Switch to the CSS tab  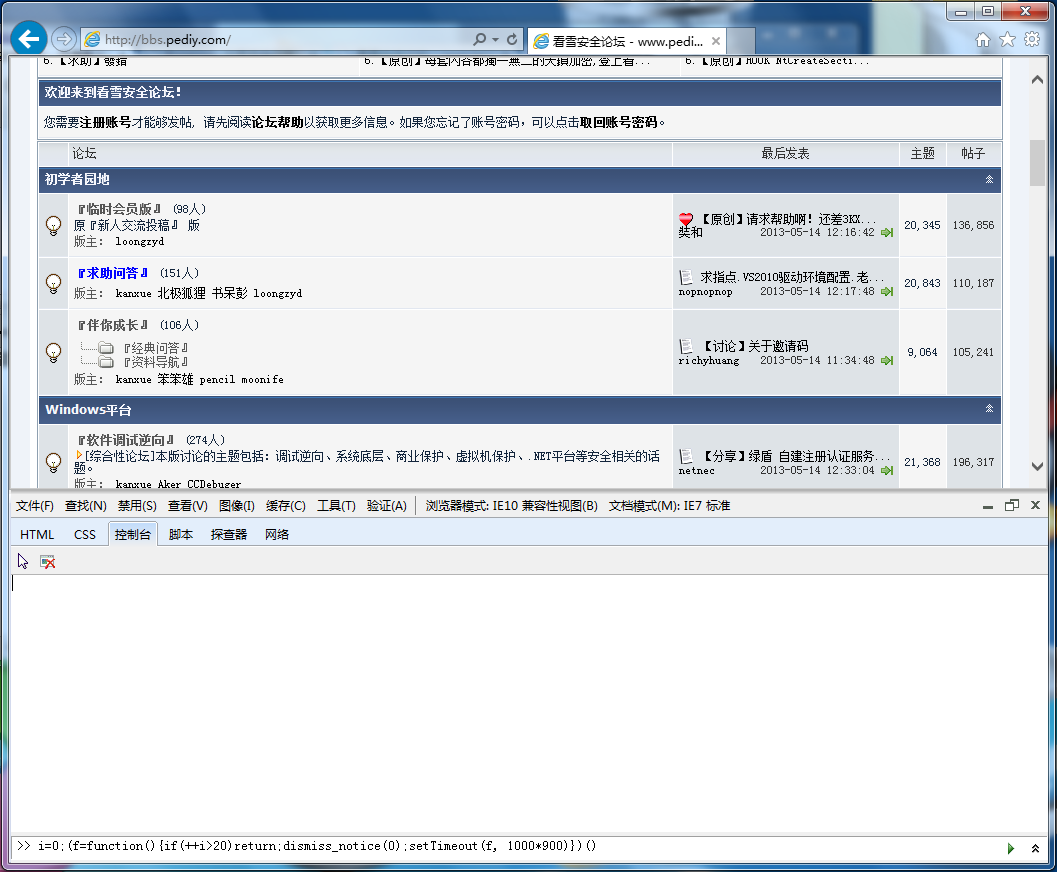coord(85,534)
